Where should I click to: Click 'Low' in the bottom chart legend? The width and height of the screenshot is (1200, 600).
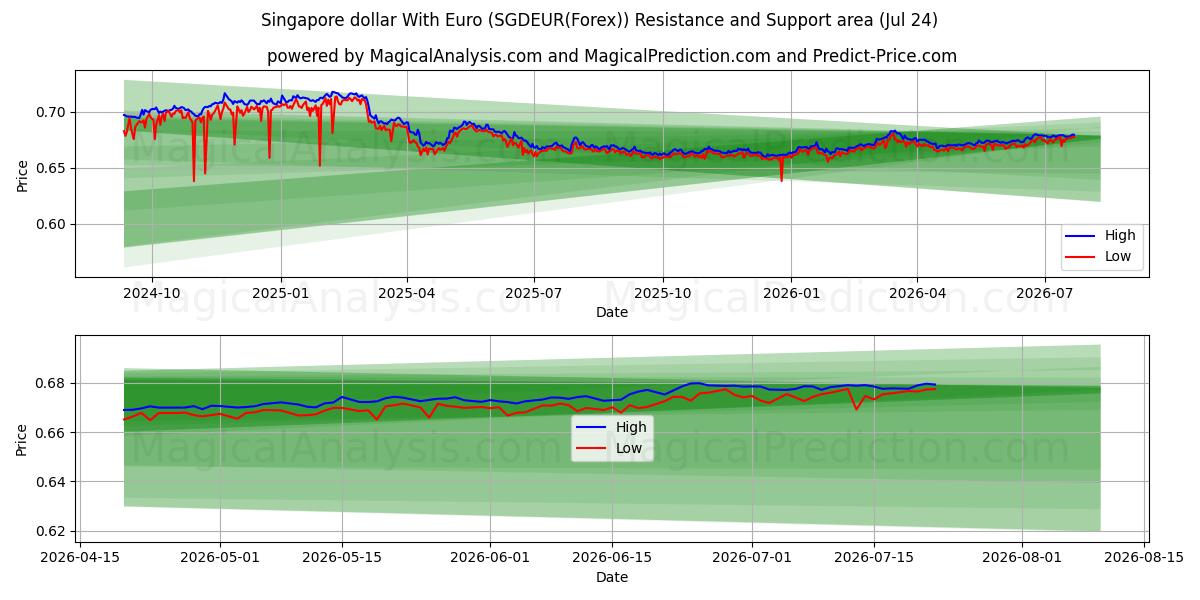(x=629, y=448)
